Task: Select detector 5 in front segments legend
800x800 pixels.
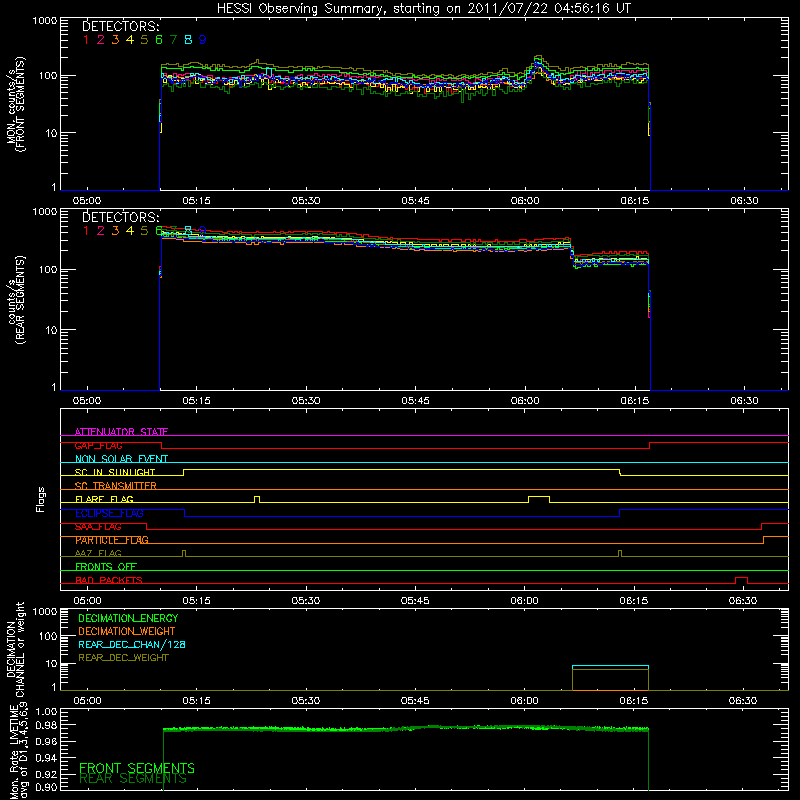Action: point(144,40)
